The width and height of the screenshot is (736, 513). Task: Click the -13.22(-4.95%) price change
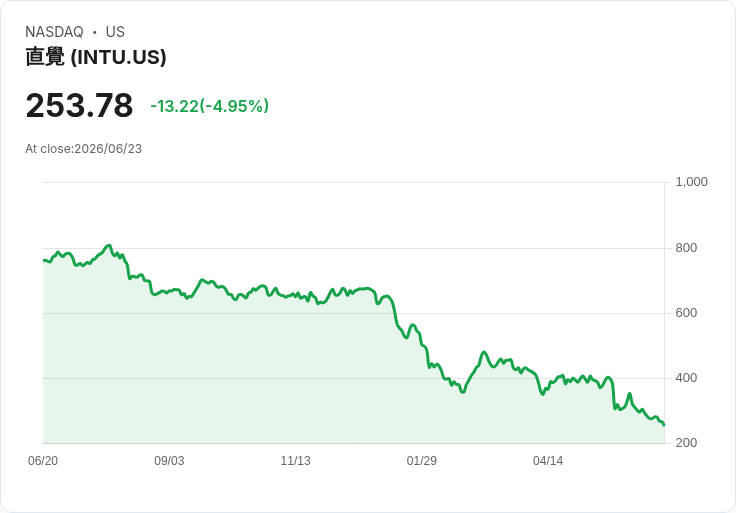tap(209, 106)
